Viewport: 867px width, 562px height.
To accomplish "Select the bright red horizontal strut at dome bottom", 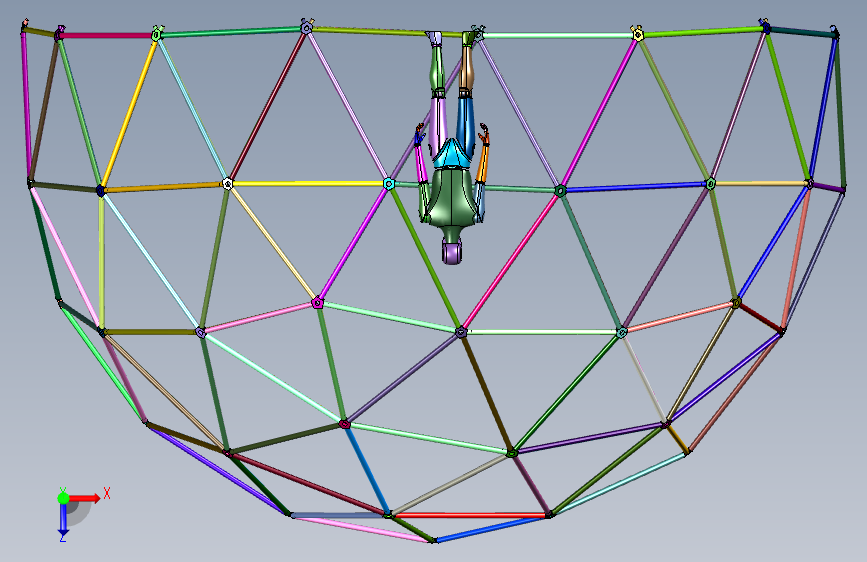I will coord(471,515).
